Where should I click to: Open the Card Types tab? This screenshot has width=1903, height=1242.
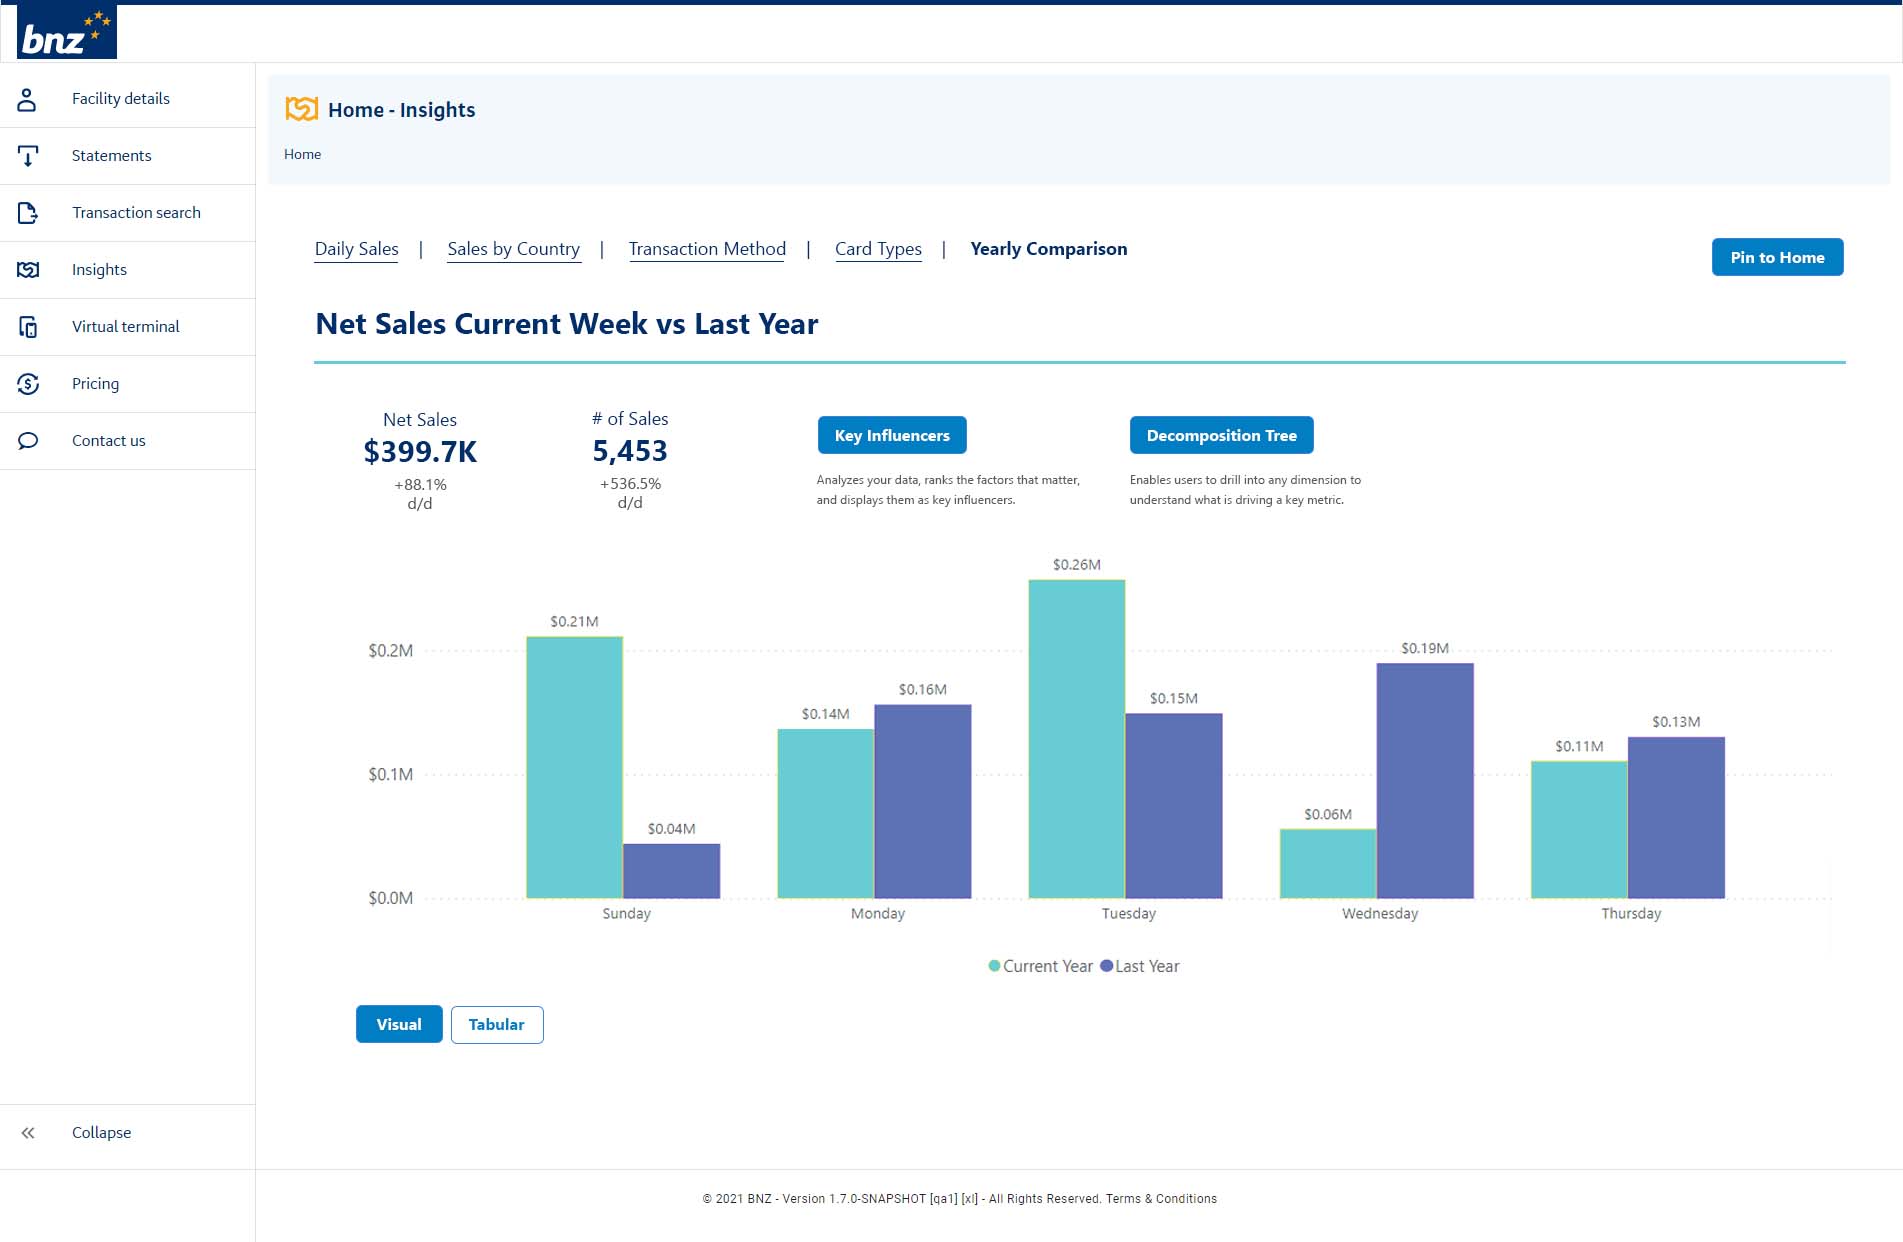pos(878,249)
